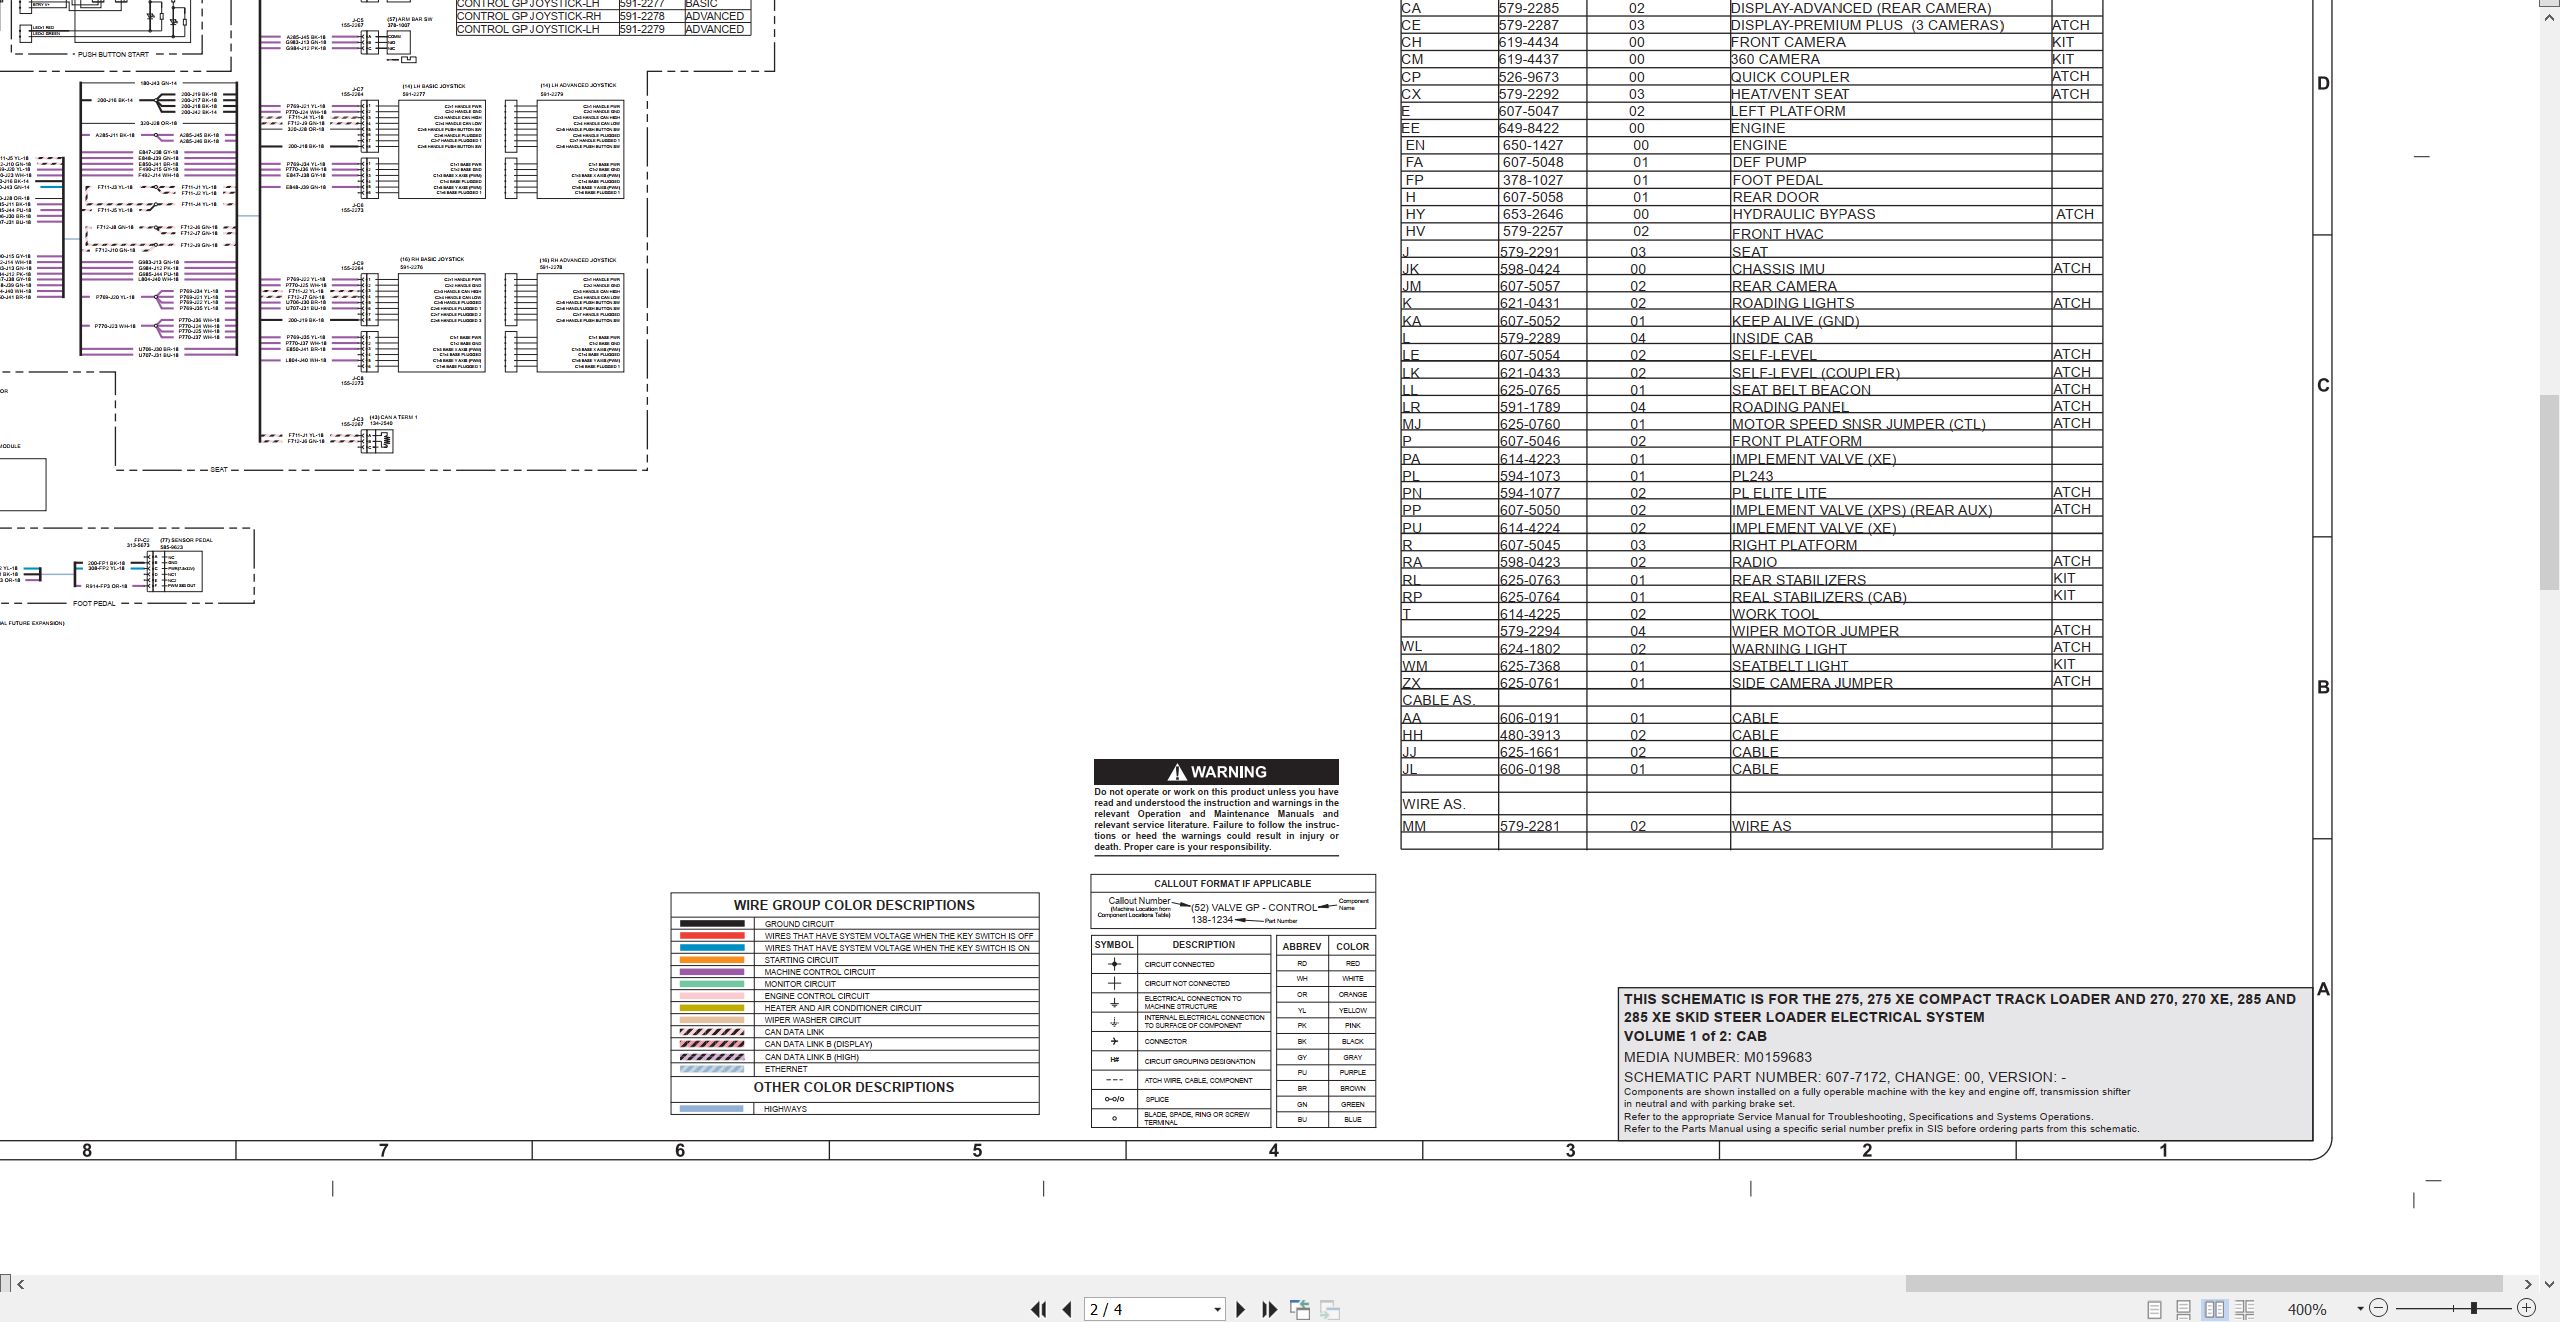Click the 'ENGINE CONTROL CIRCUIT' legend row
2560x1322 pixels.
coord(855,996)
